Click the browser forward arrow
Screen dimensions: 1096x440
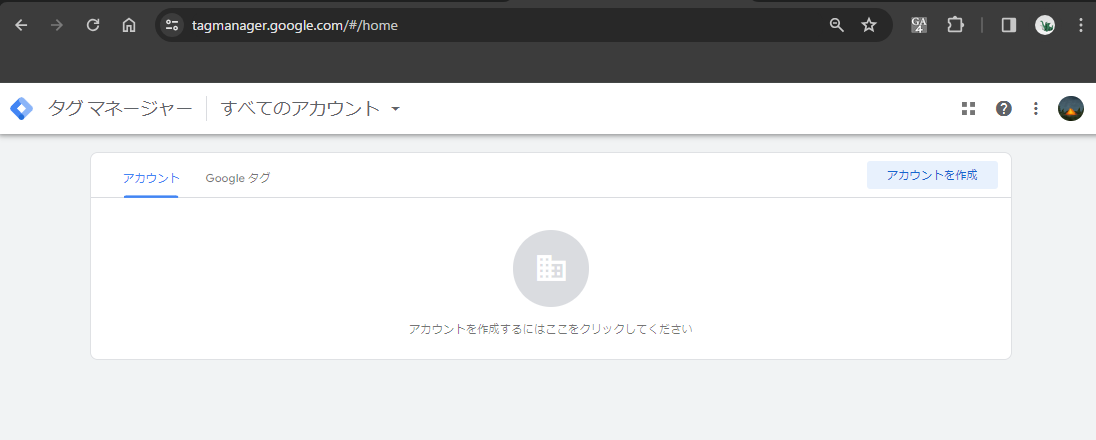coord(57,25)
